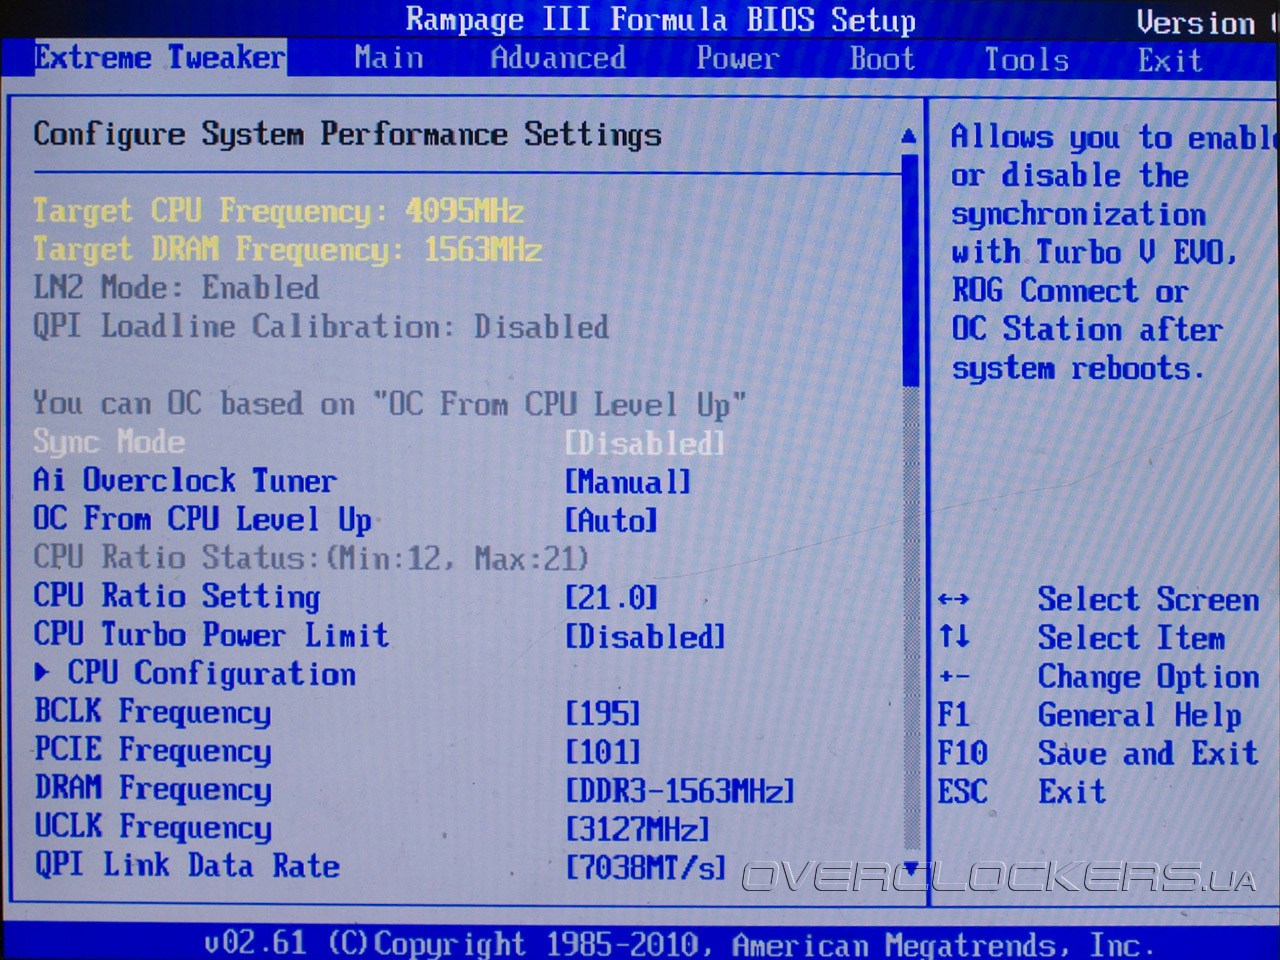This screenshot has height=960, width=1280.
Task: Click the settings list scrollbar thumb
Action: point(910,269)
